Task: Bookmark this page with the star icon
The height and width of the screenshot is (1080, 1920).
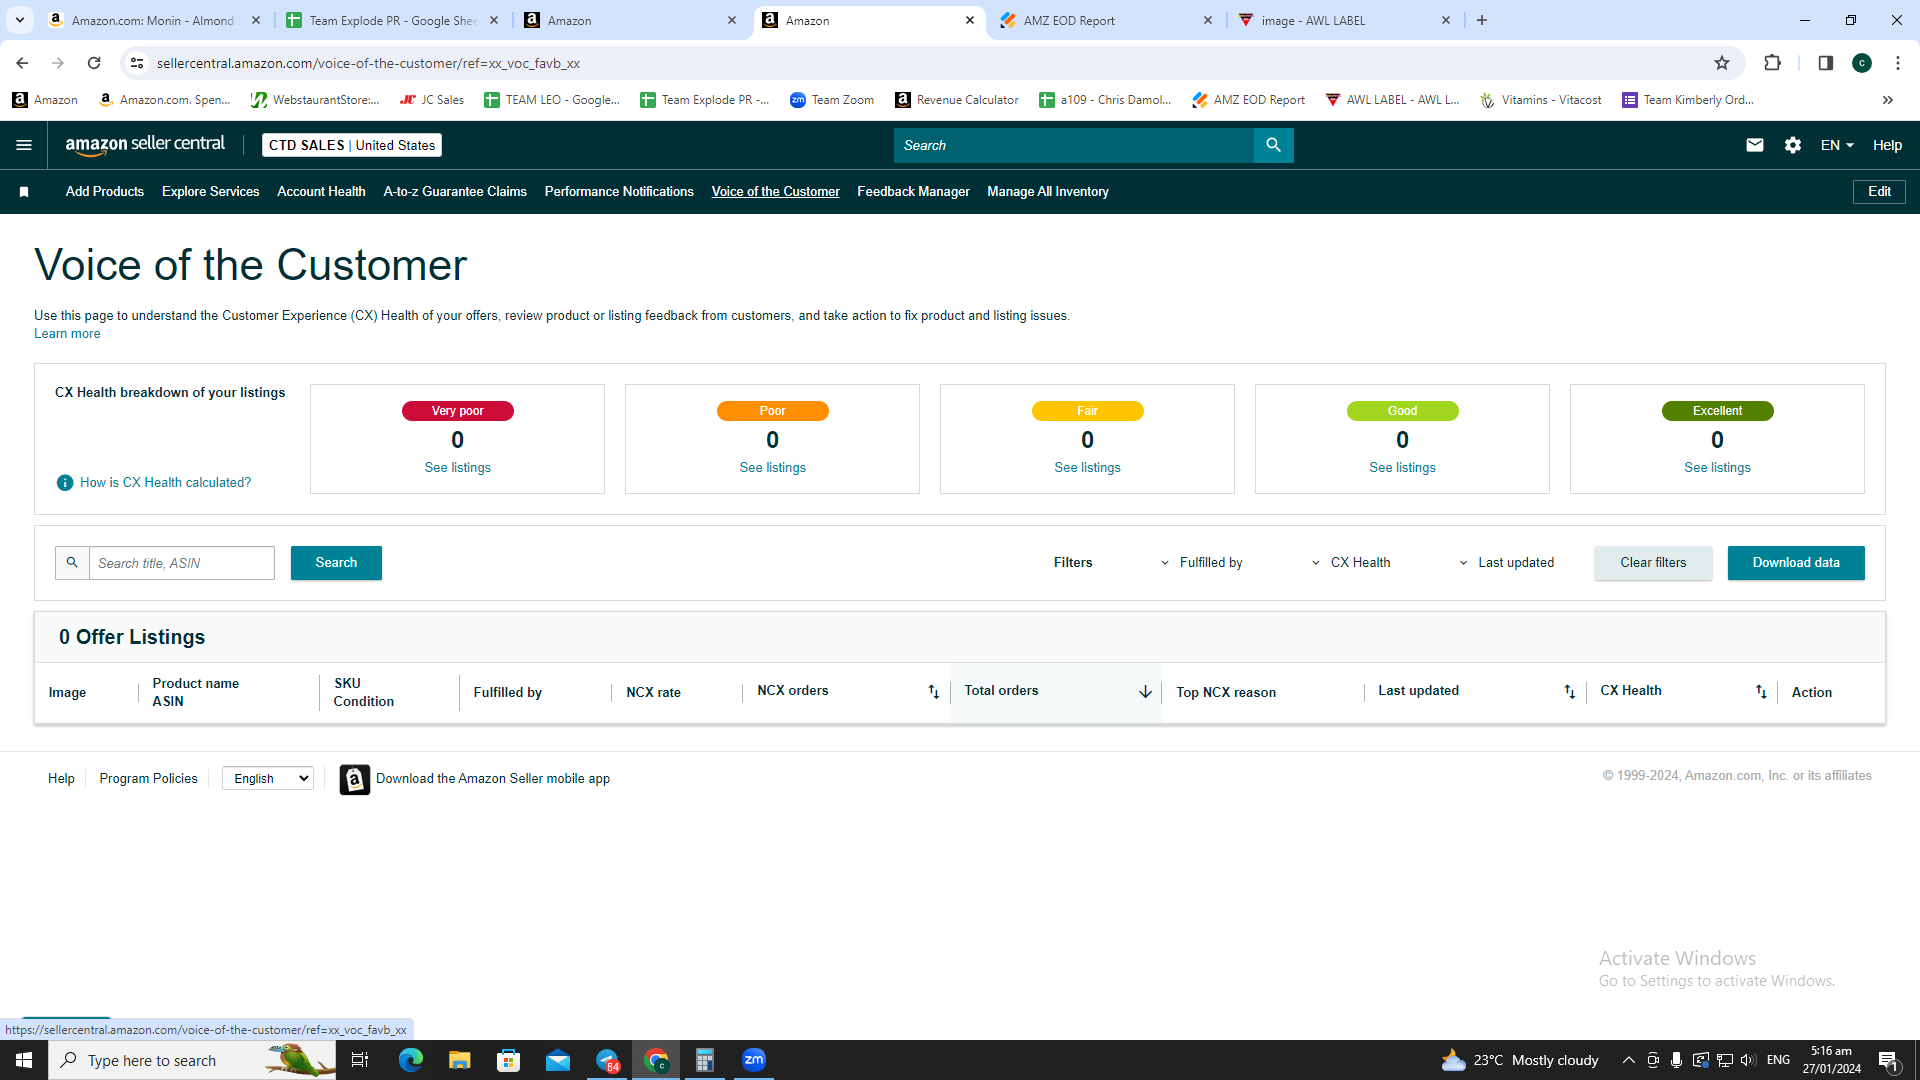Action: point(1721,63)
